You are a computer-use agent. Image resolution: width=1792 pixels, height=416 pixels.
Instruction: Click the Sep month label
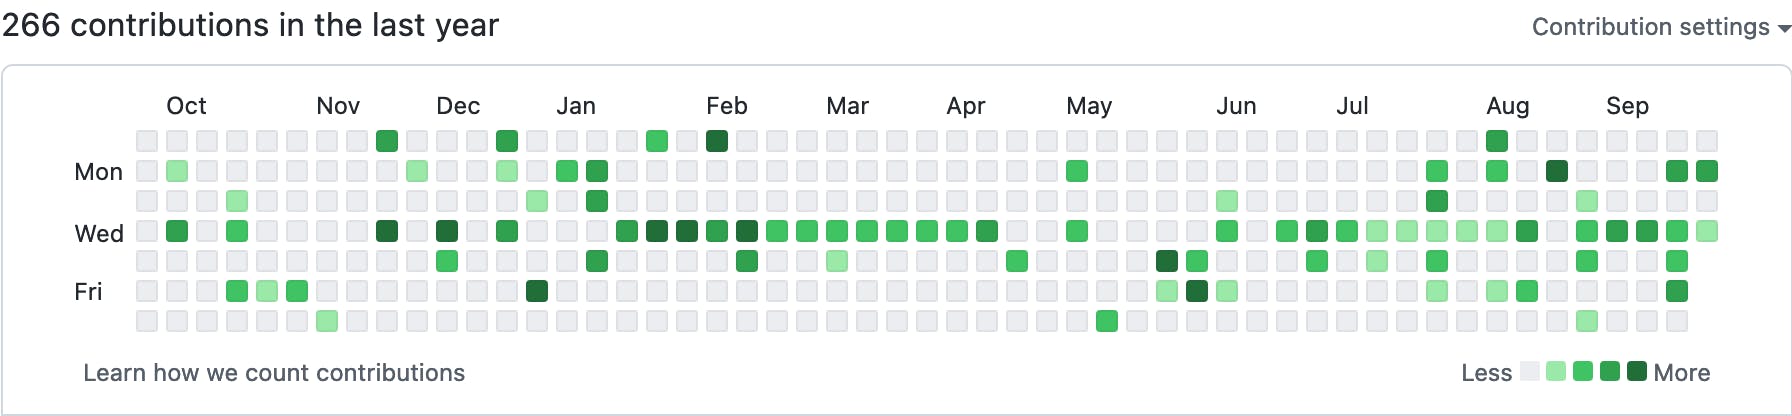coord(1627,106)
